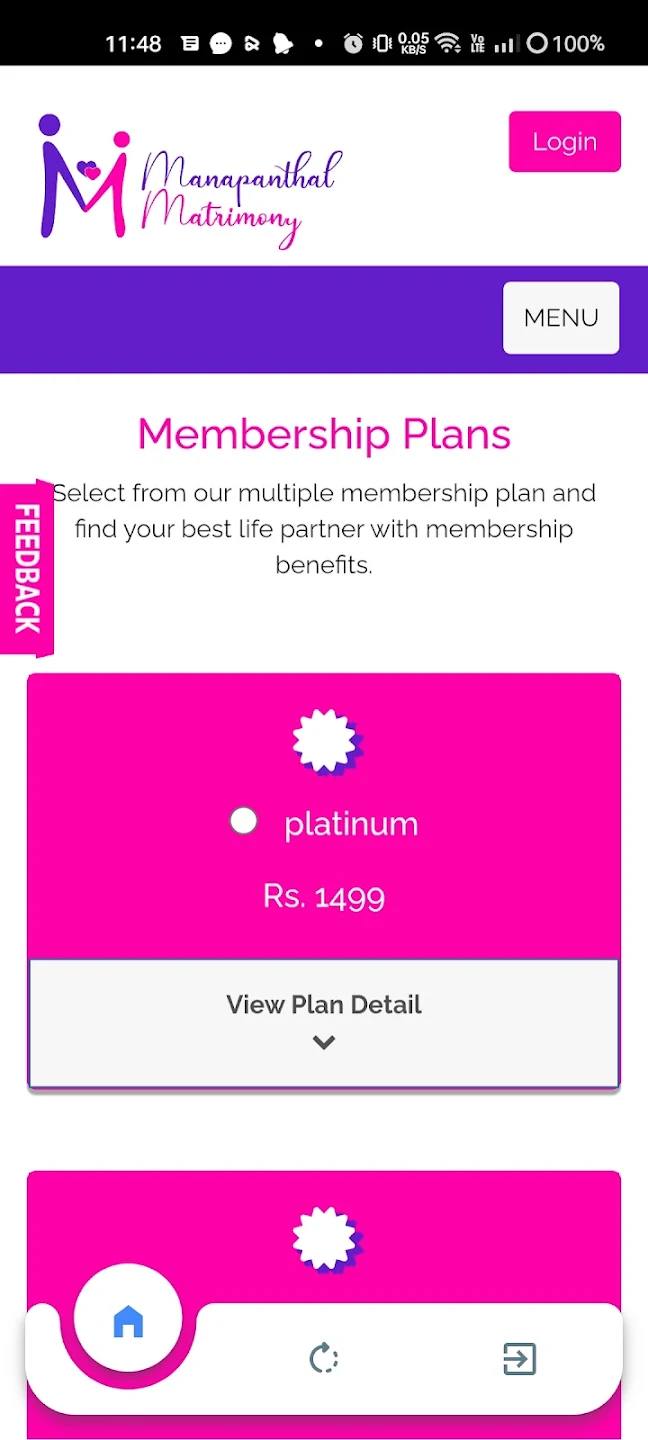
Task: Click the Login button
Action: click(x=565, y=142)
